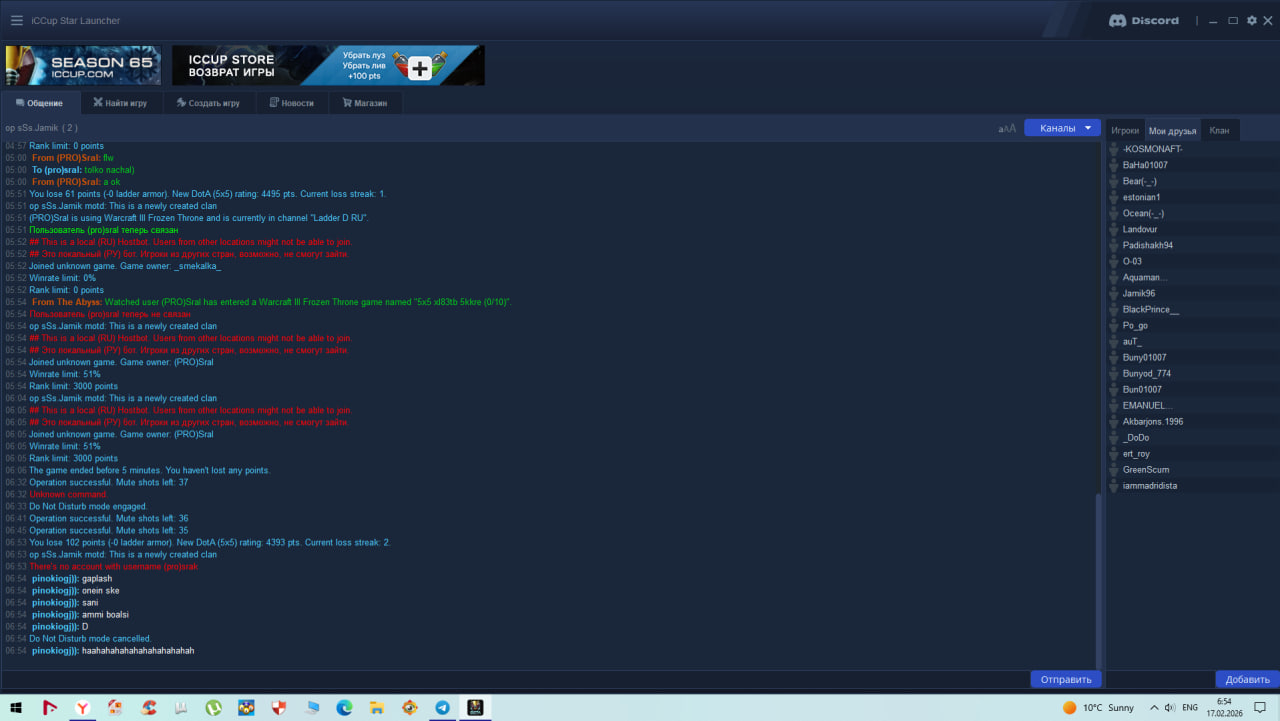Select friend estonian1 in the list
This screenshot has width=1280, height=721.
[x=1192, y=197]
